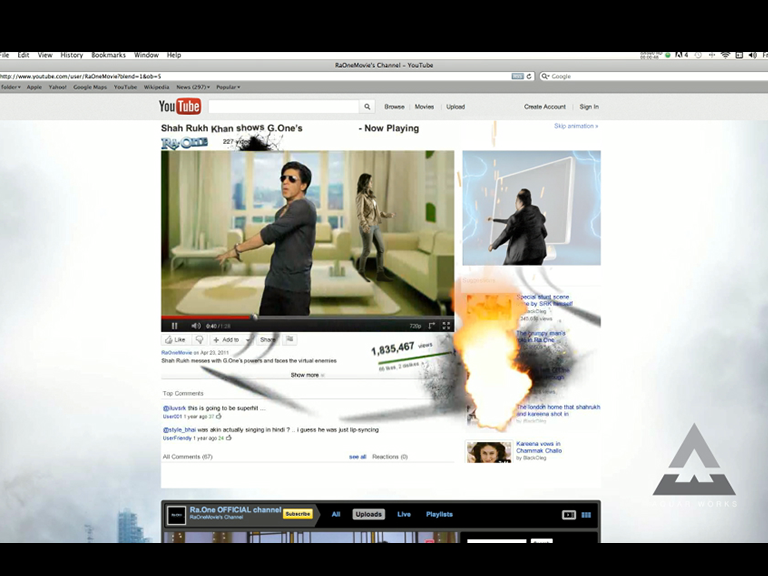The width and height of the screenshot is (768, 576).
Task: Click the Sign In link
Action: [x=589, y=107]
